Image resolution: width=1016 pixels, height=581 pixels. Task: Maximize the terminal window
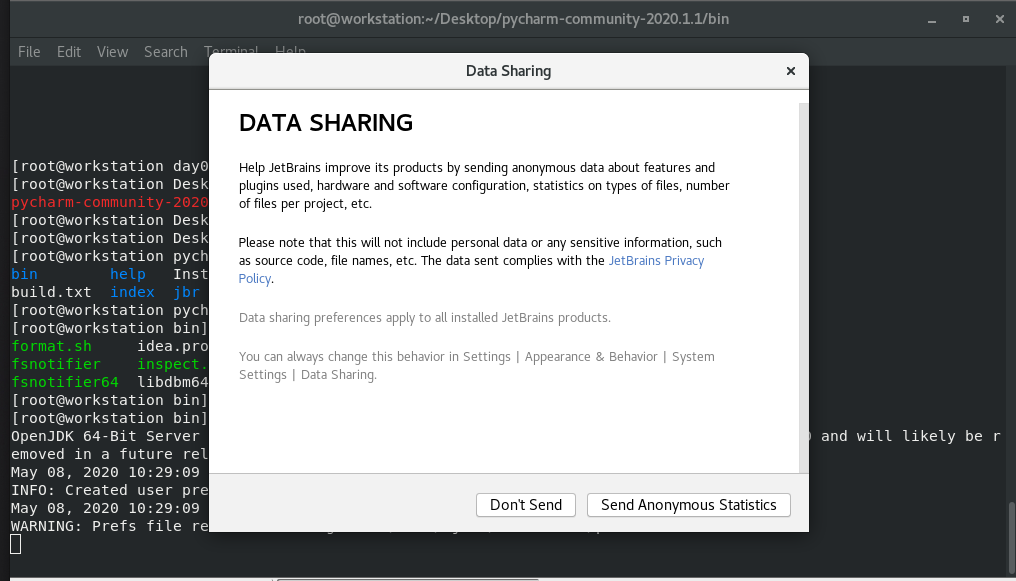(x=965, y=19)
